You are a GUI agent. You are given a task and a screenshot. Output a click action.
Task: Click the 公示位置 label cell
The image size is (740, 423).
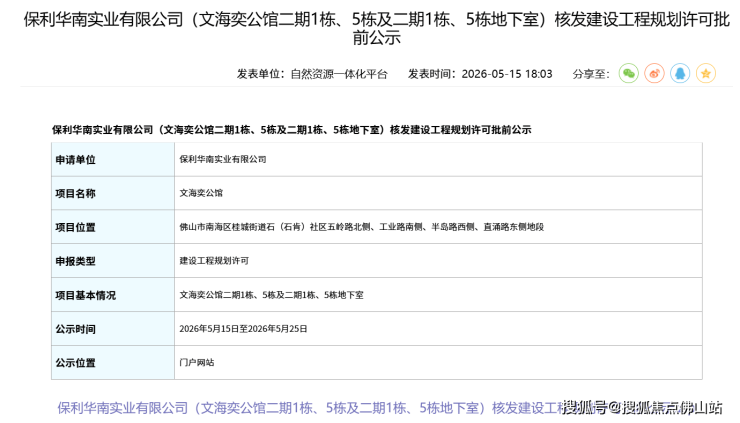[113, 363]
